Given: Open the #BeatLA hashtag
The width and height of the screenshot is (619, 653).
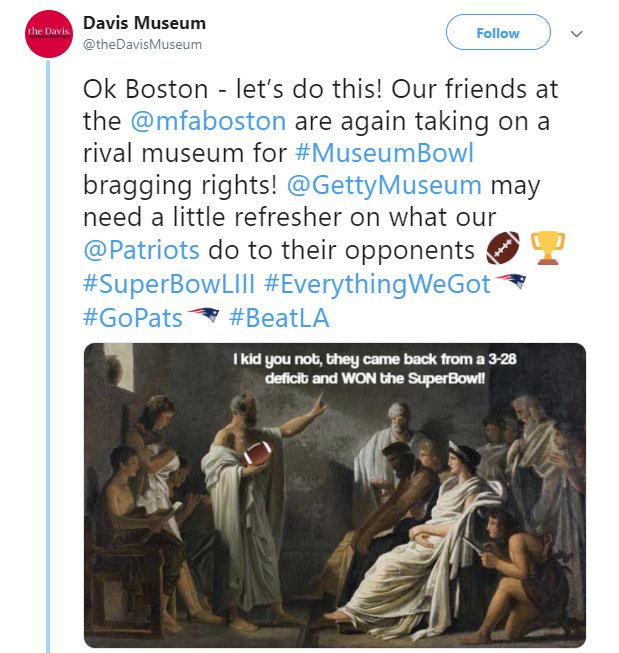Looking at the screenshot, I should 278,318.
